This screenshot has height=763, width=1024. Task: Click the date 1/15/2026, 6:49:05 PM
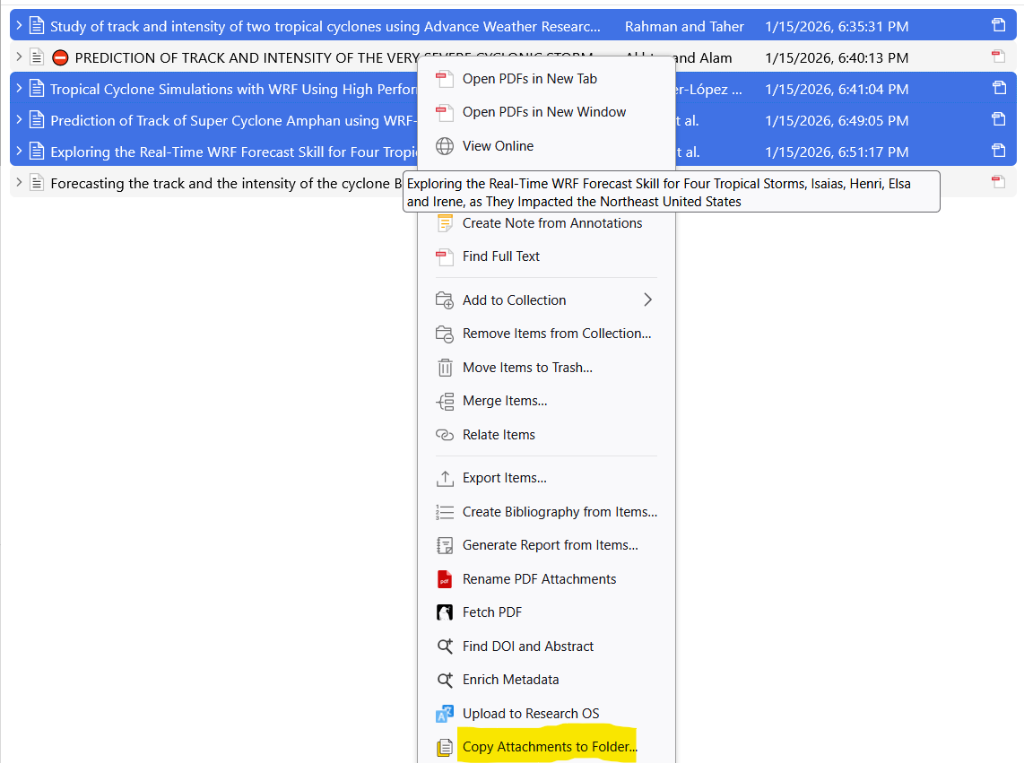(x=837, y=121)
